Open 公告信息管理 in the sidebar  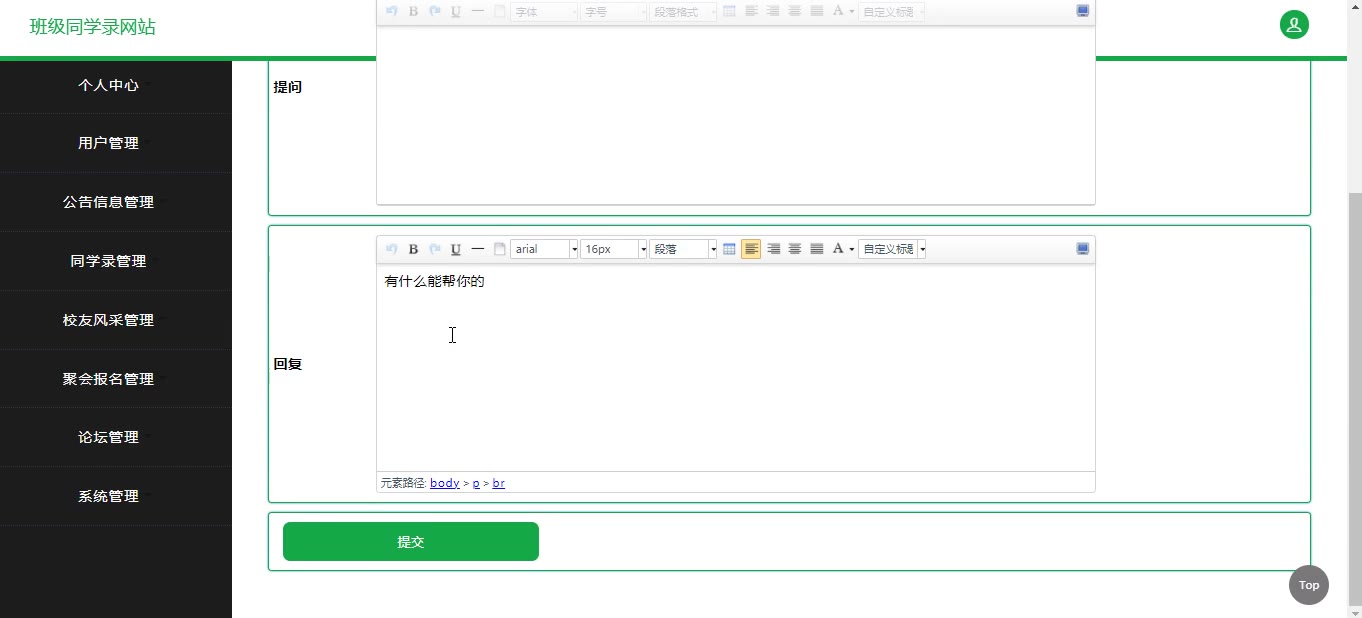click(x=108, y=202)
